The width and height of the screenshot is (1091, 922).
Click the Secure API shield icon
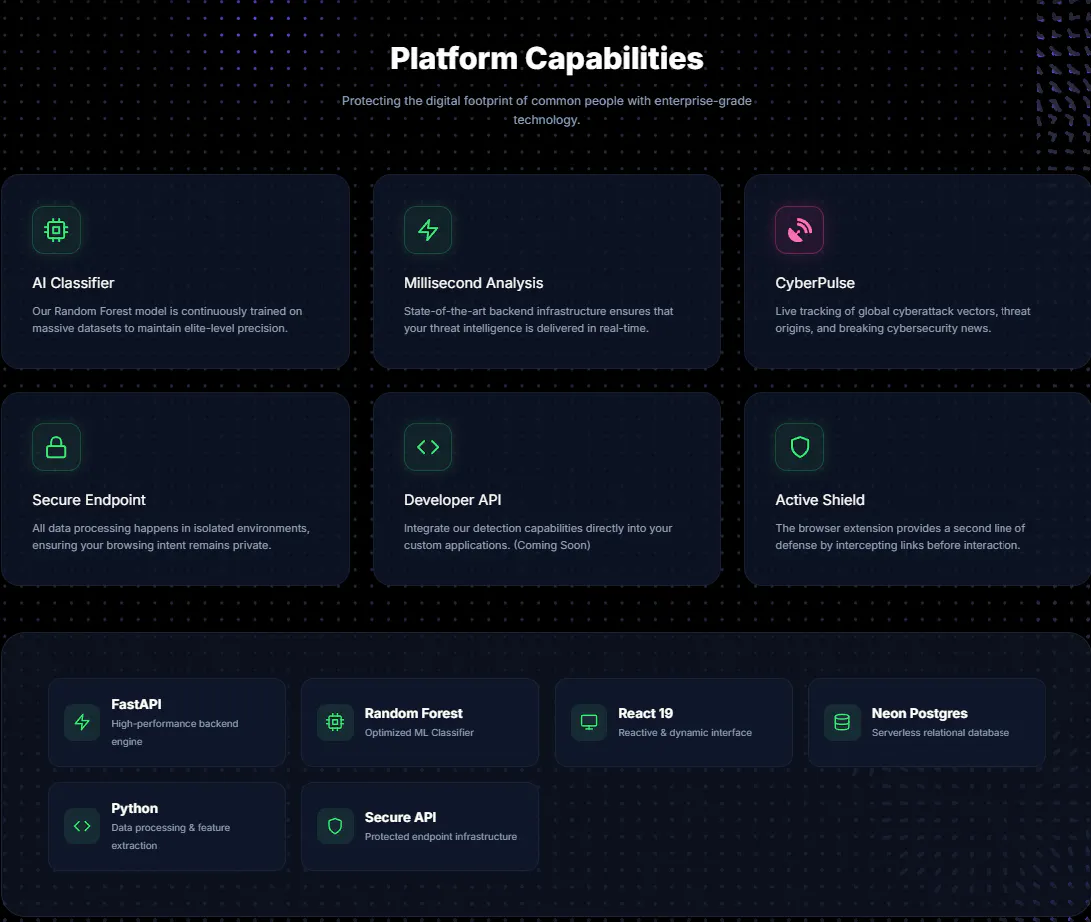click(335, 826)
